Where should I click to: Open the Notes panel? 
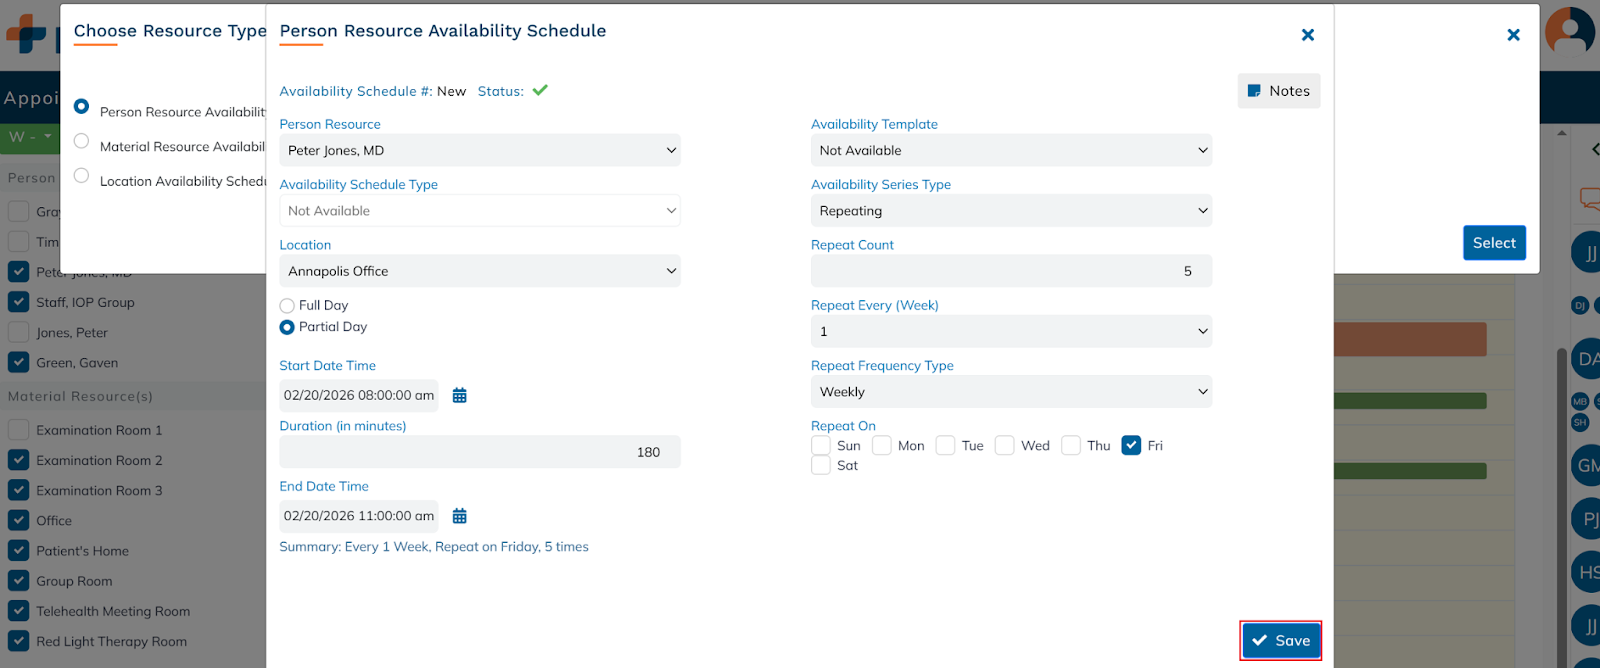1279,91
